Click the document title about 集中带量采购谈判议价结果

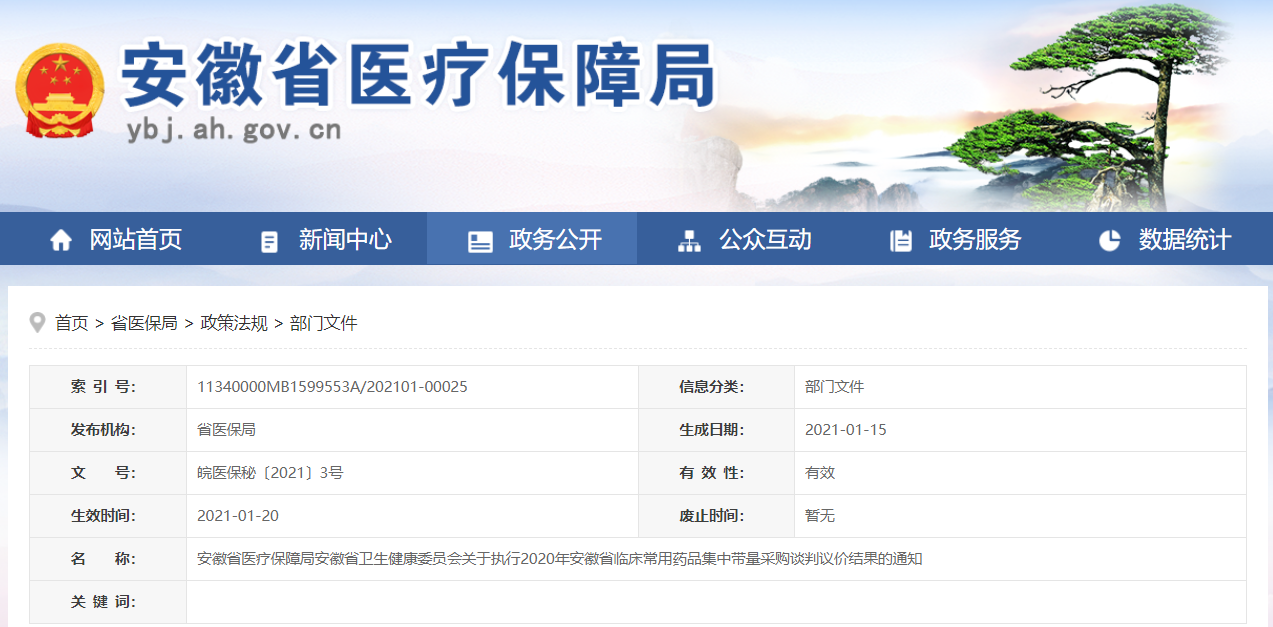pyautogui.click(x=560, y=559)
